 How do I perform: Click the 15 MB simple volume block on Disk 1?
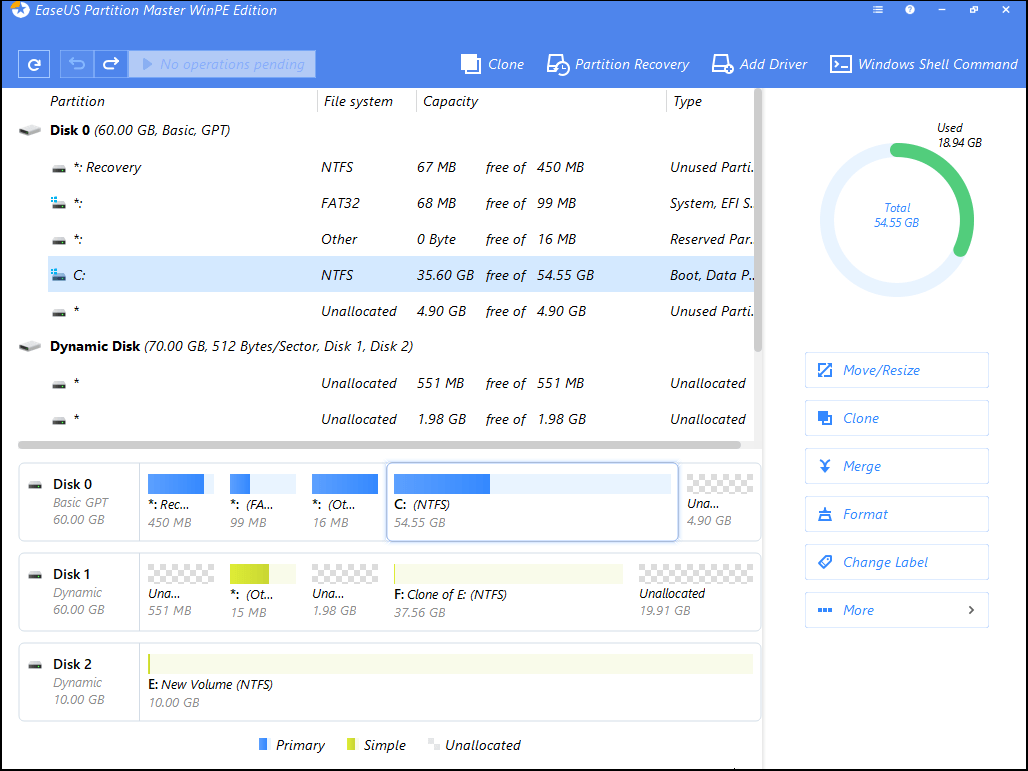pyautogui.click(x=262, y=592)
